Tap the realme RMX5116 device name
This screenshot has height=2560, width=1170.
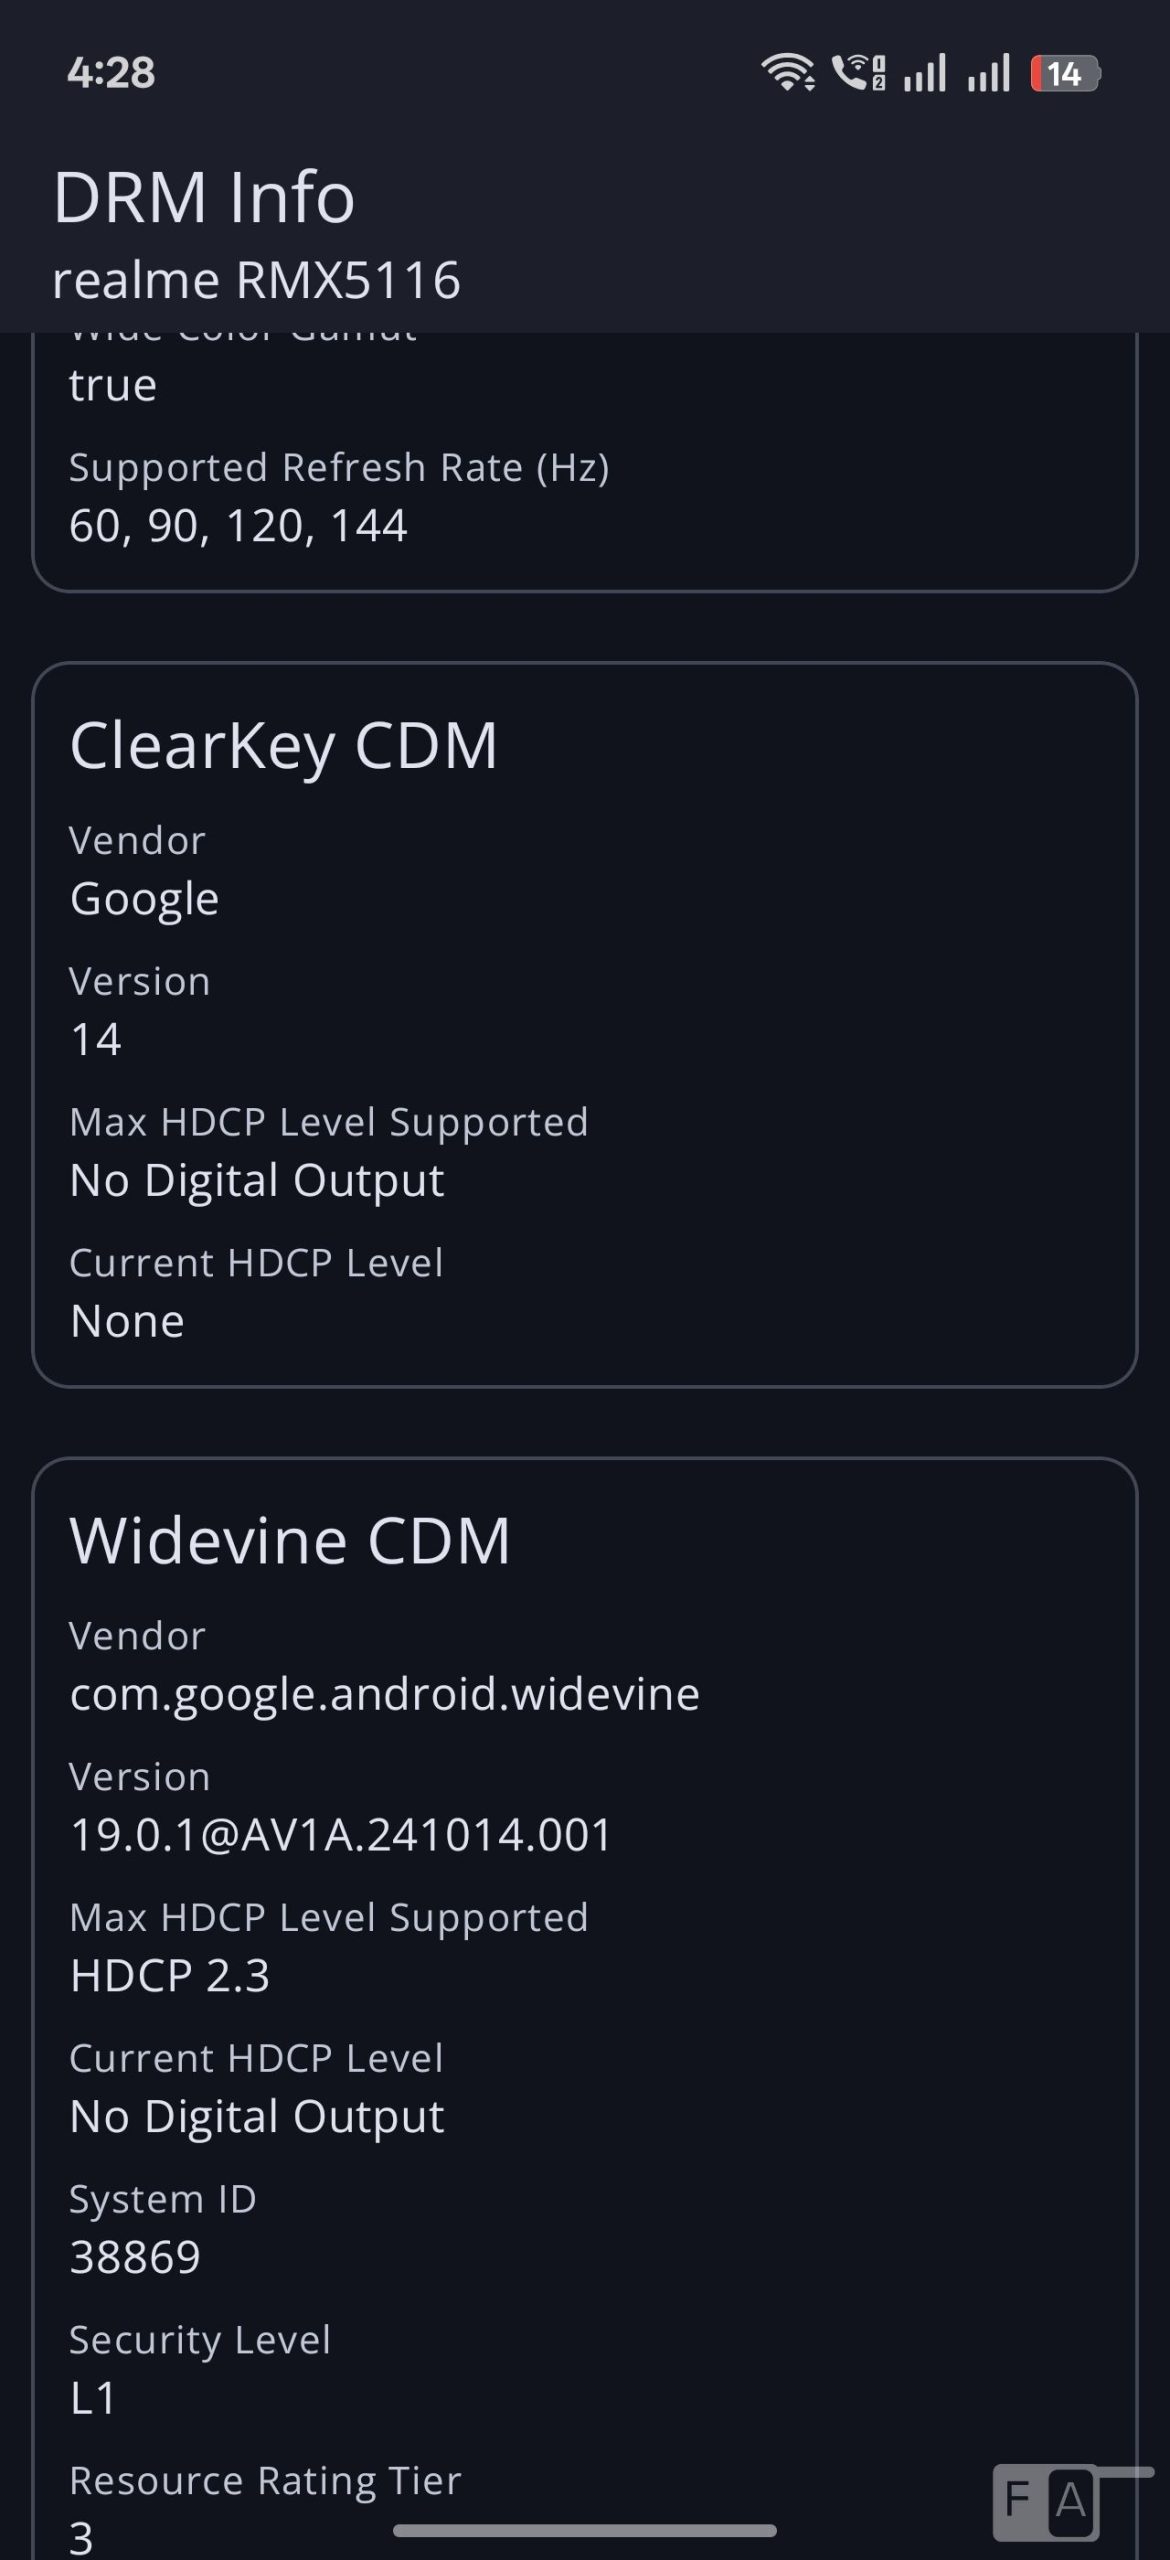tap(256, 279)
